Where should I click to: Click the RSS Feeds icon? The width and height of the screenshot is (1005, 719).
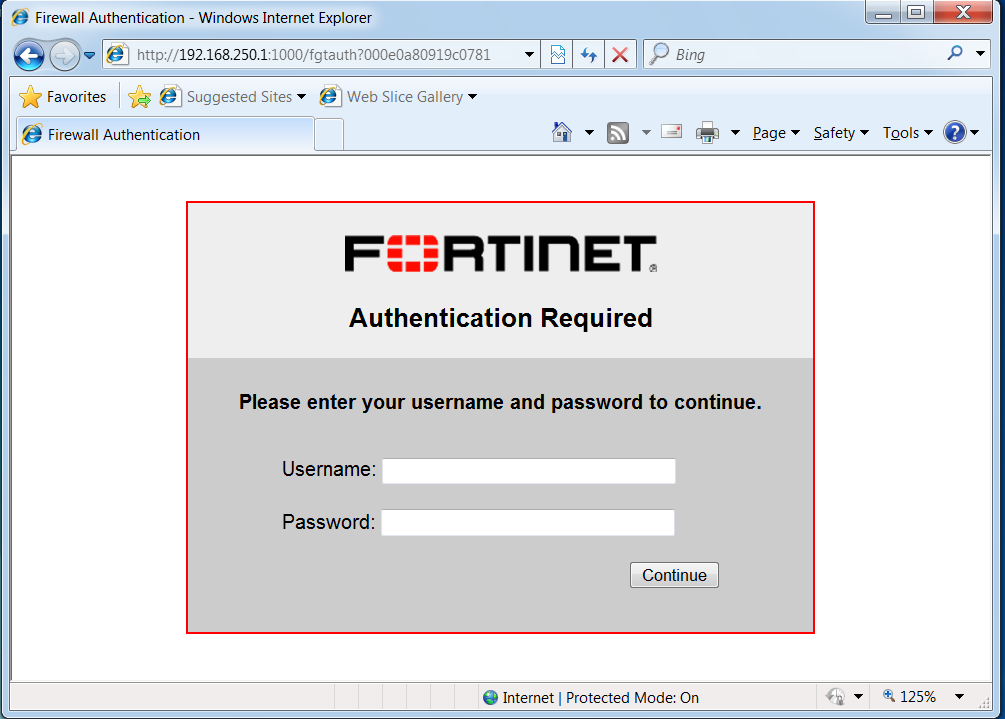[x=617, y=133]
